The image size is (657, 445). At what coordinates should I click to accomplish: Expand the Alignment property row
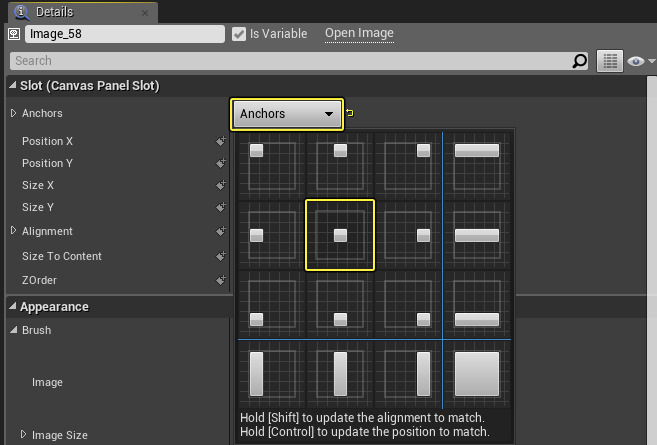click(13, 231)
